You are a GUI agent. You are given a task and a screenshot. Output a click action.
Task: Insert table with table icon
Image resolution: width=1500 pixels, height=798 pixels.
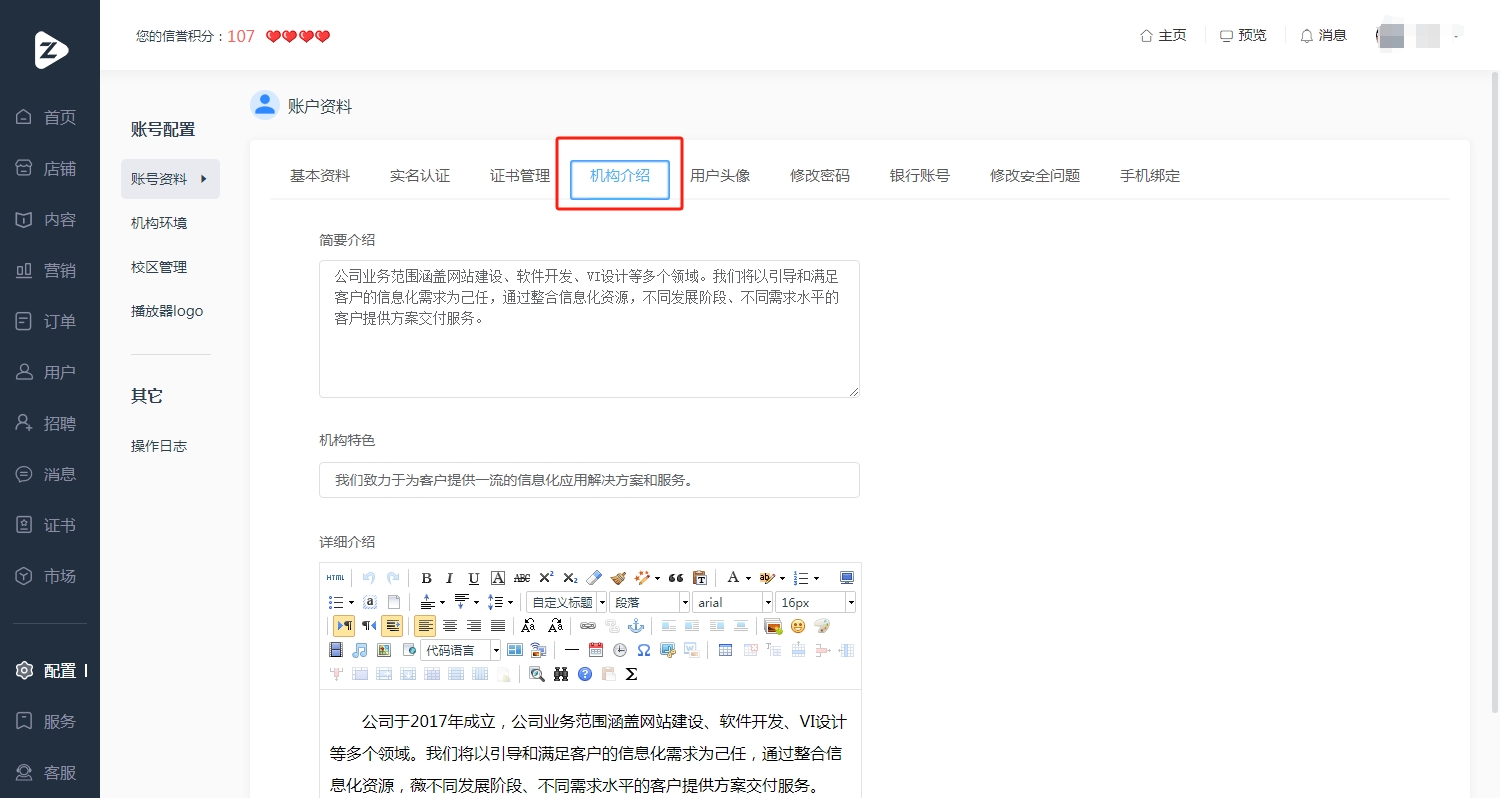[x=725, y=650]
